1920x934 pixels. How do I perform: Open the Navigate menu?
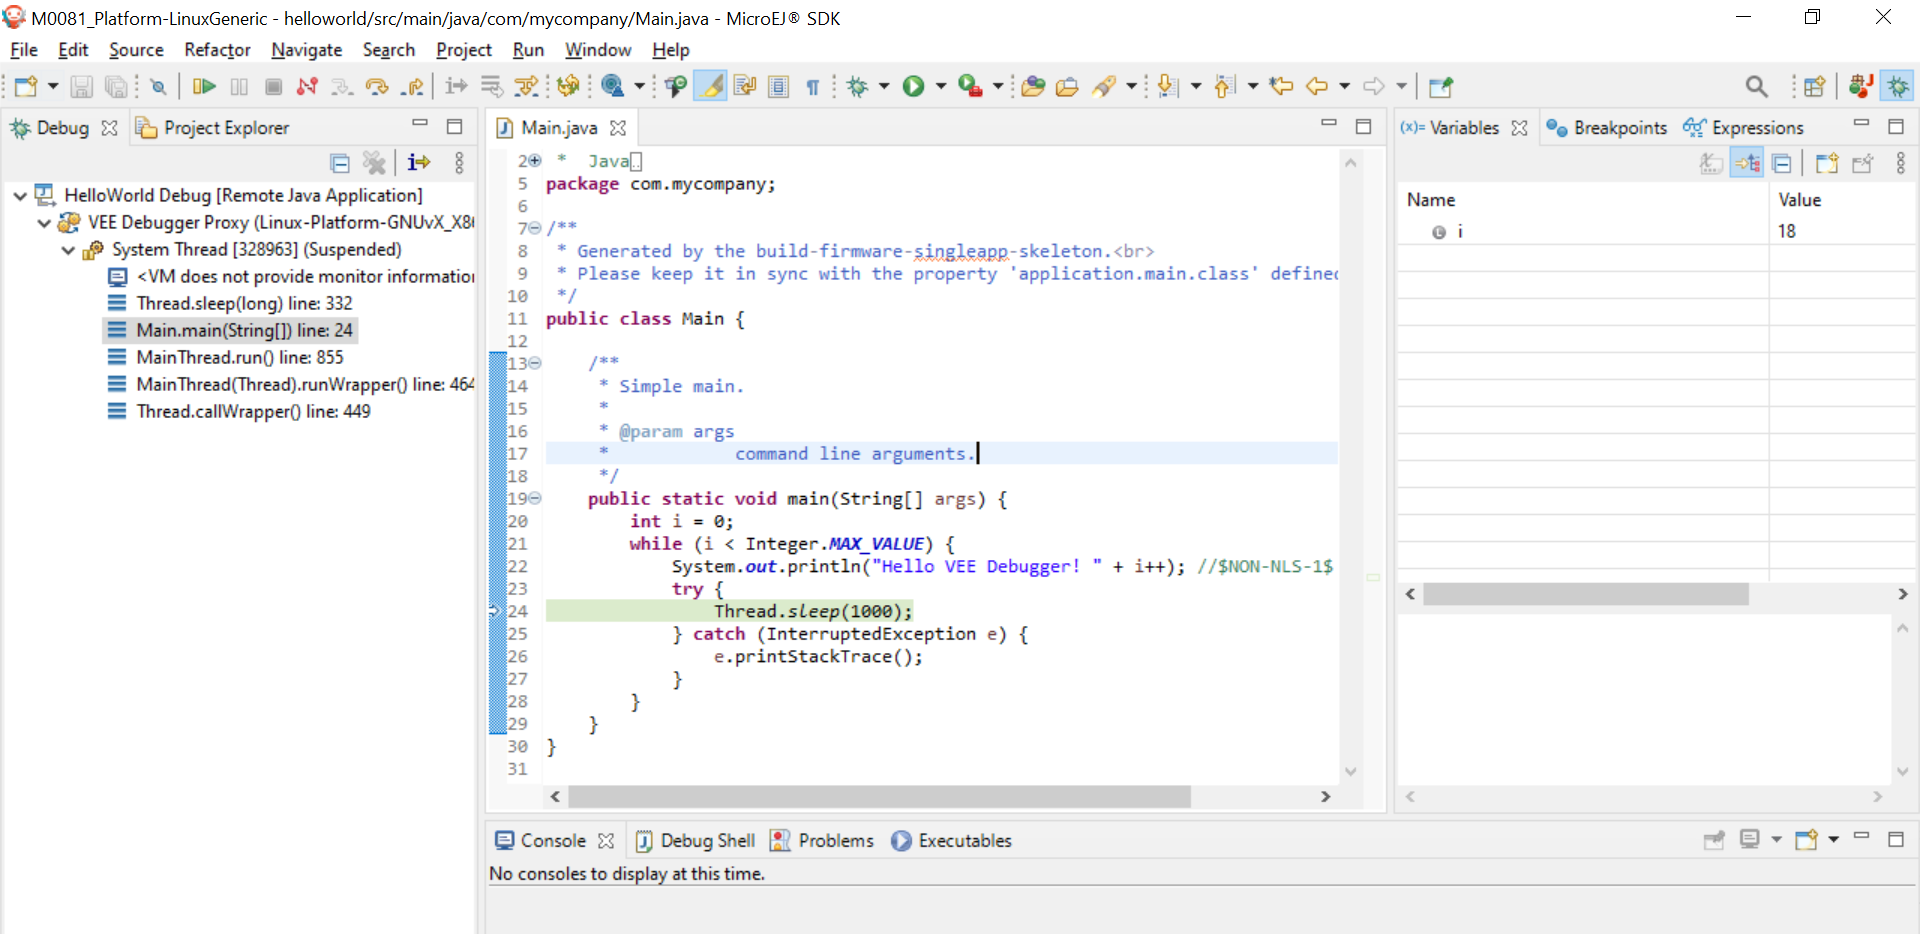coord(306,50)
